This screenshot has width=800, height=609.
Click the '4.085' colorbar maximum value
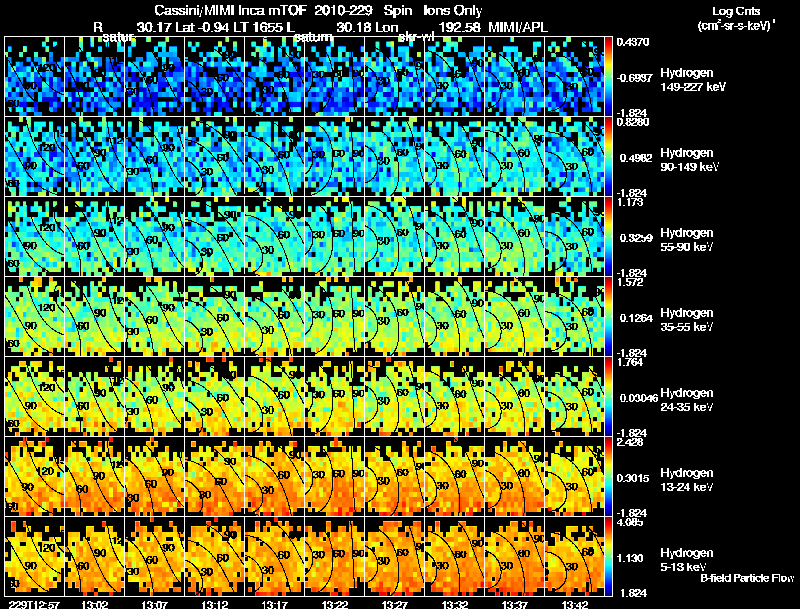pyautogui.click(x=630, y=522)
